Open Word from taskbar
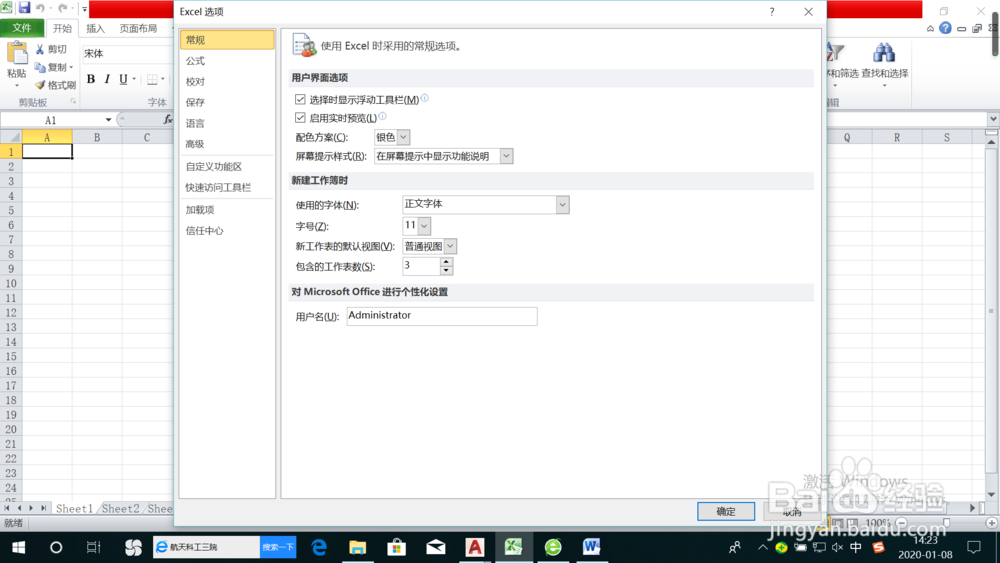Image resolution: width=1000 pixels, height=563 pixels. pyautogui.click(x=591, y=547)
